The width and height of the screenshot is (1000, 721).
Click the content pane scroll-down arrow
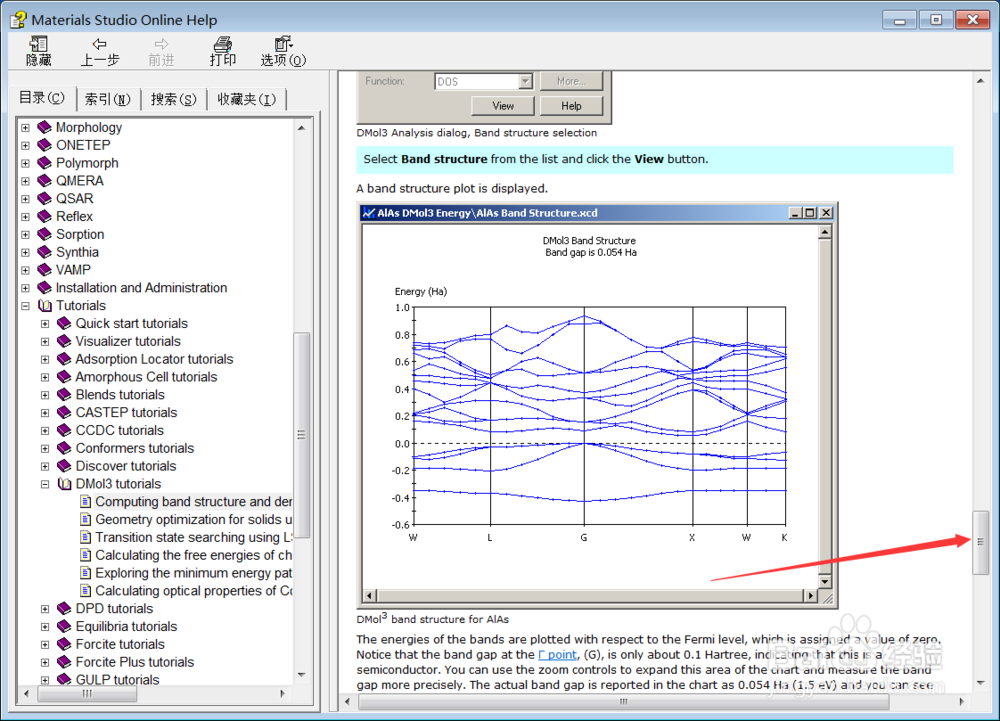click(980, 683)
